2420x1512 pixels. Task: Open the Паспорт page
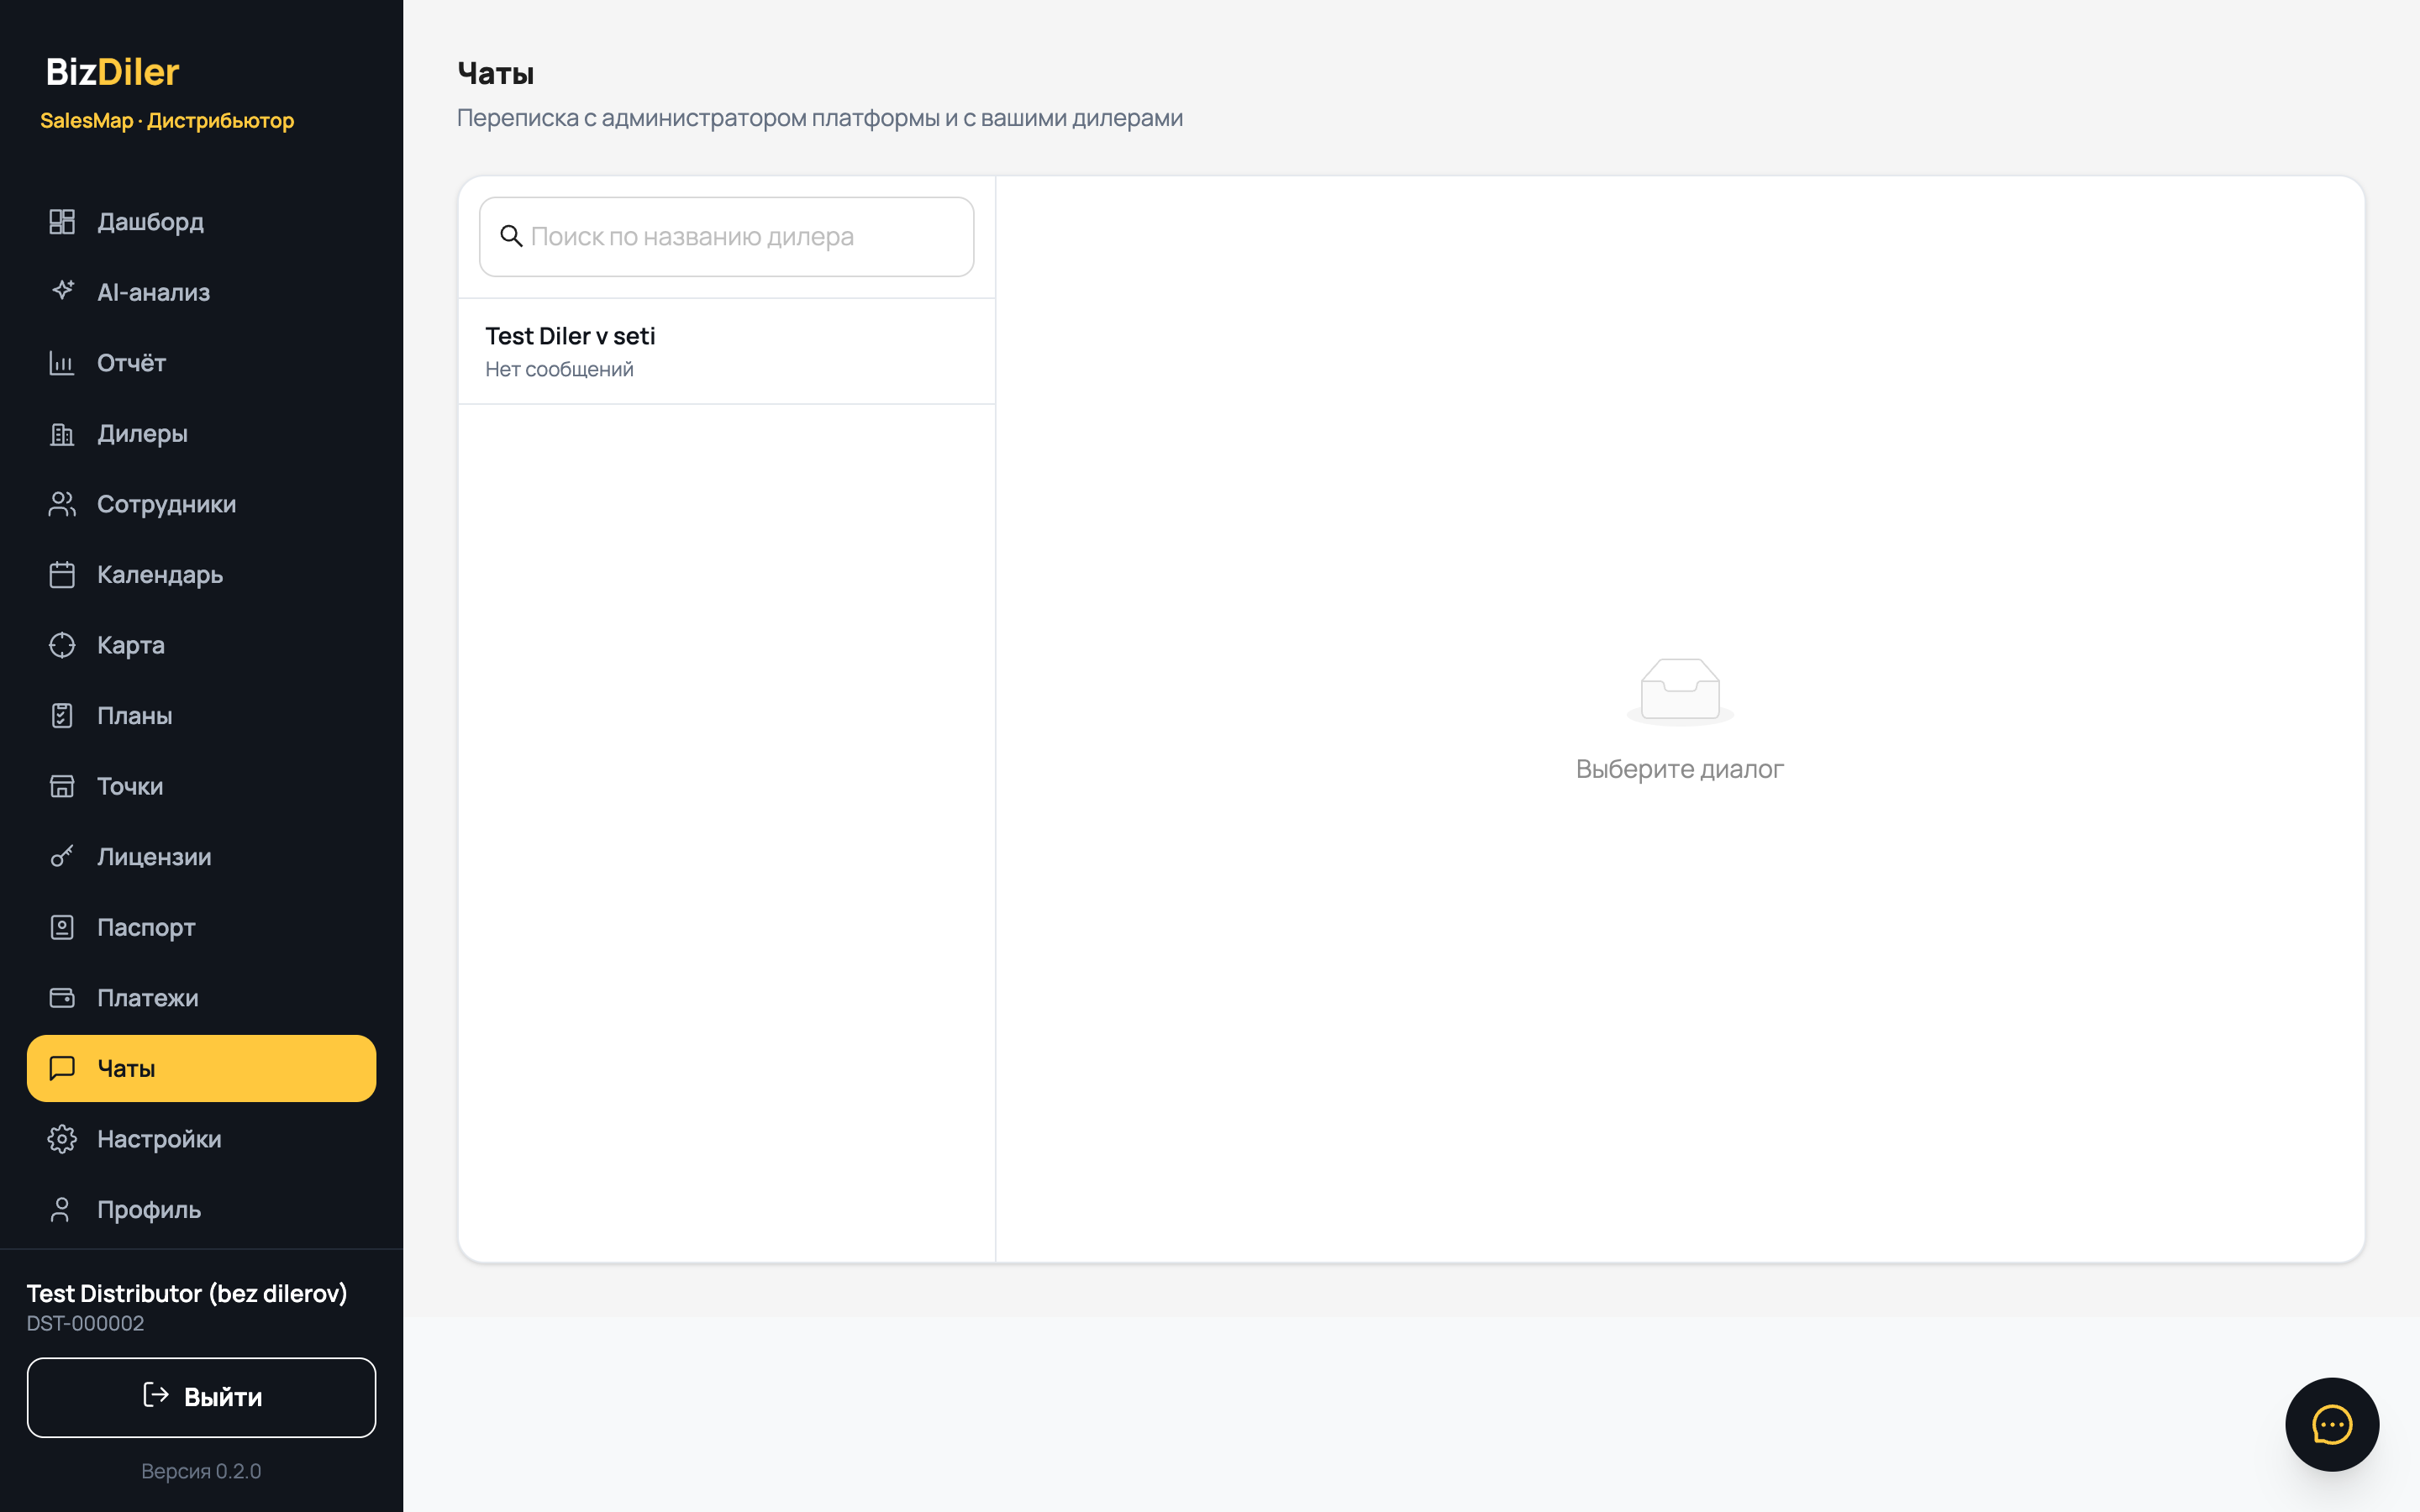201,927
